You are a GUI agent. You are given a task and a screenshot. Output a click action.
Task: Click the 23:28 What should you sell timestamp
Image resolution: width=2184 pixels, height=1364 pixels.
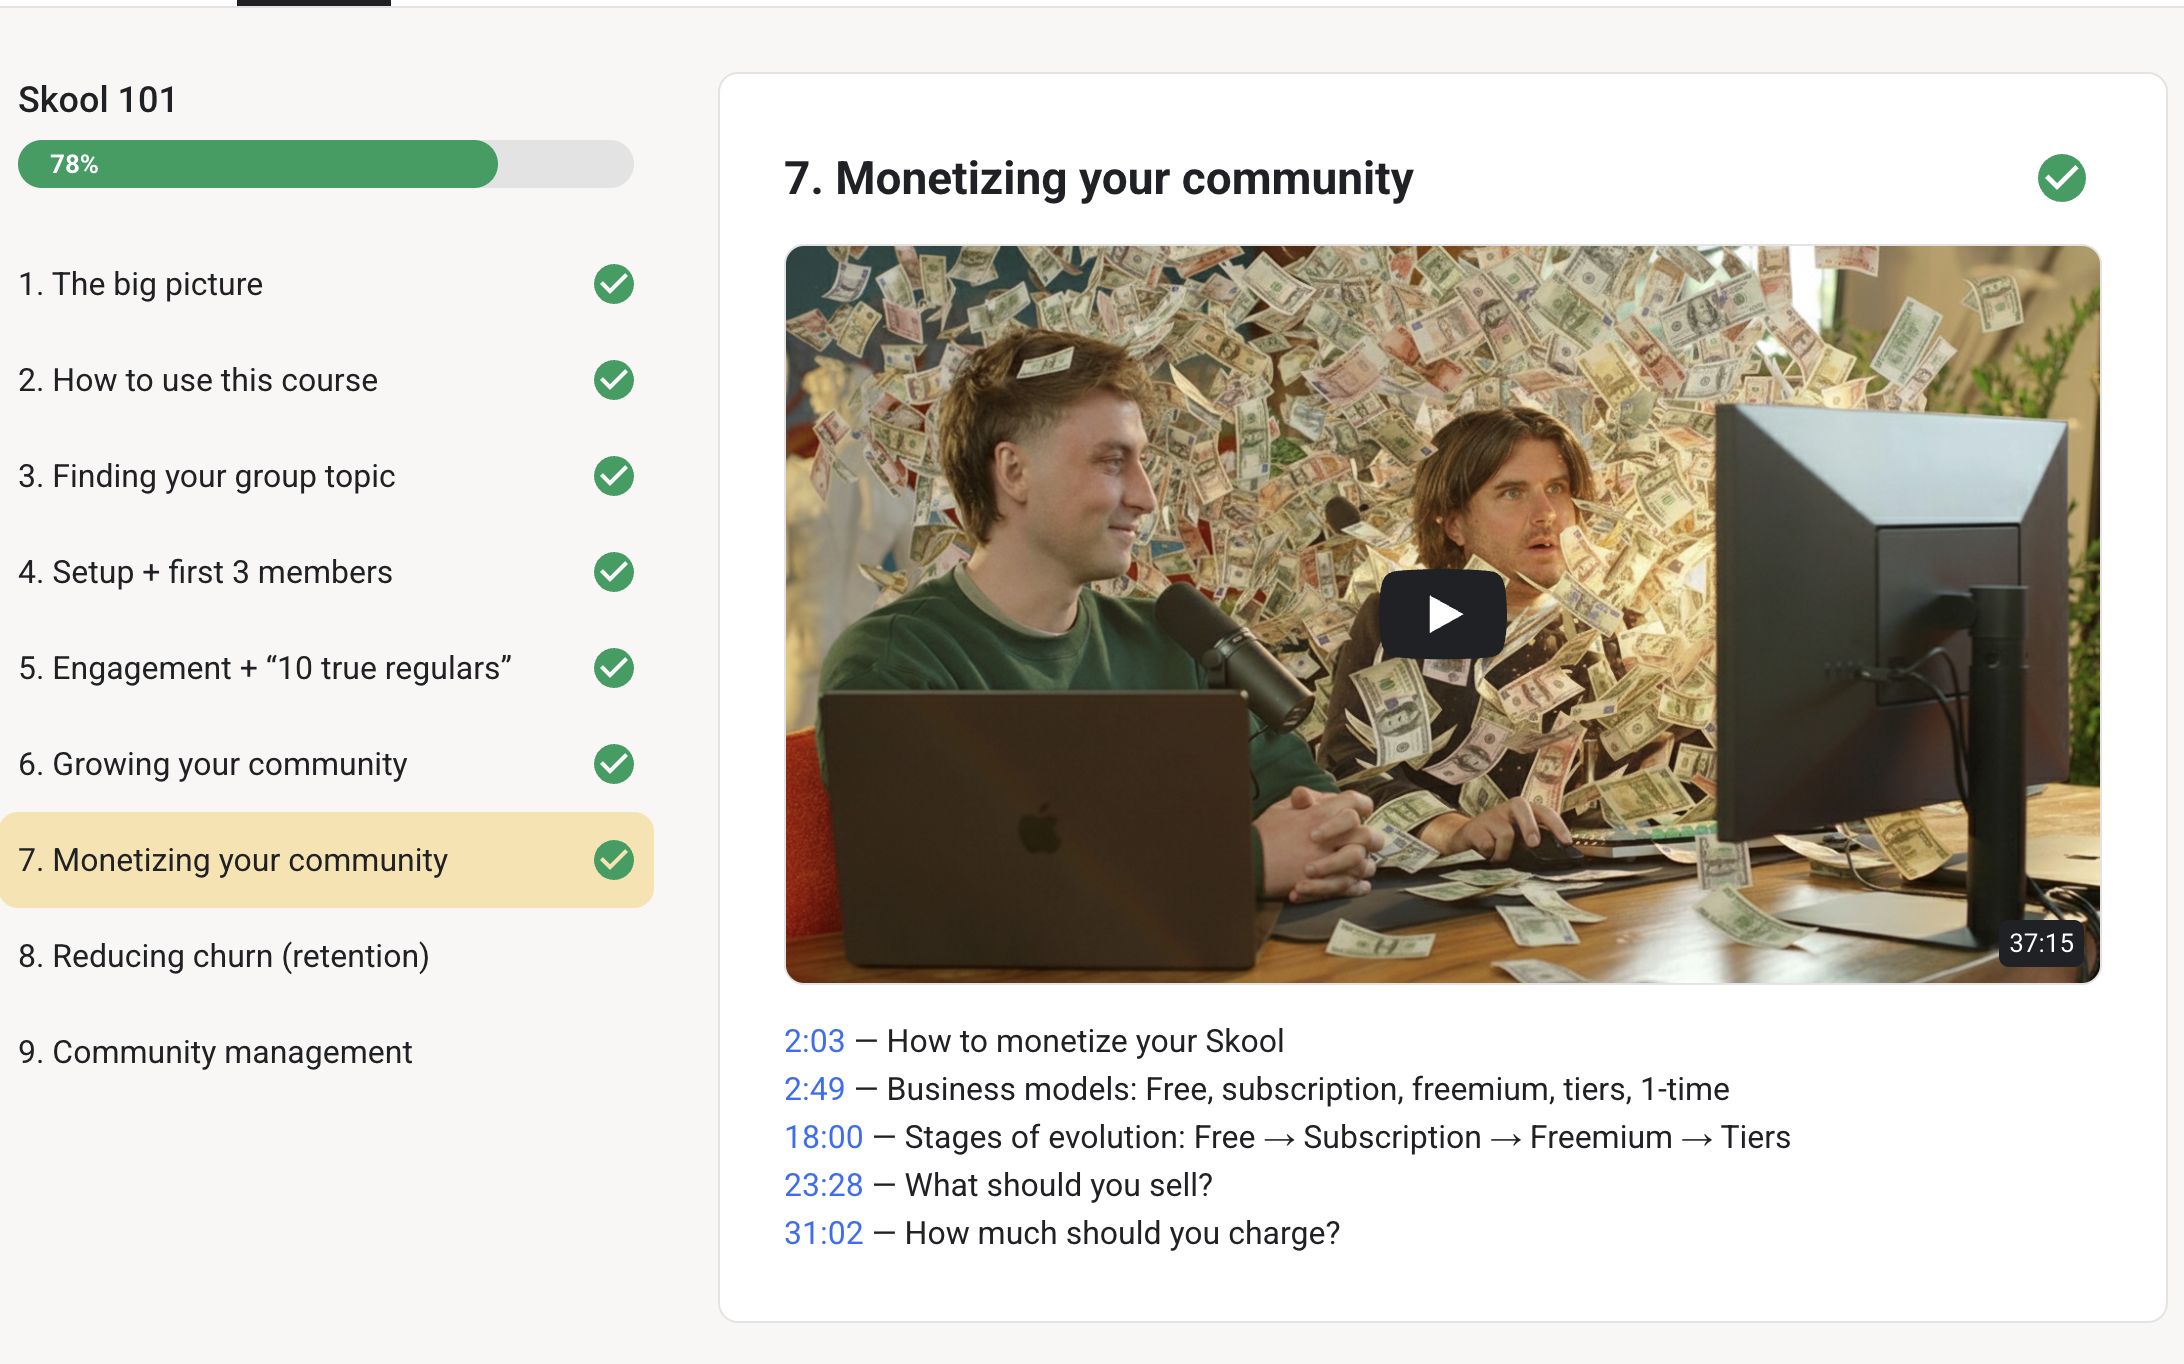(x=823, y=1185)
